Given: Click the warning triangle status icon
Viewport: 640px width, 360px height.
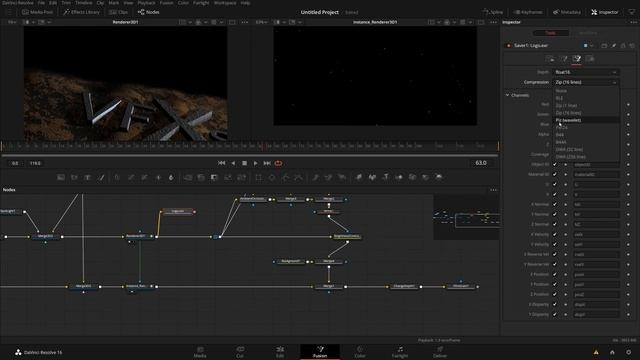Looking at the screenshot, I should tap(596, 352).
